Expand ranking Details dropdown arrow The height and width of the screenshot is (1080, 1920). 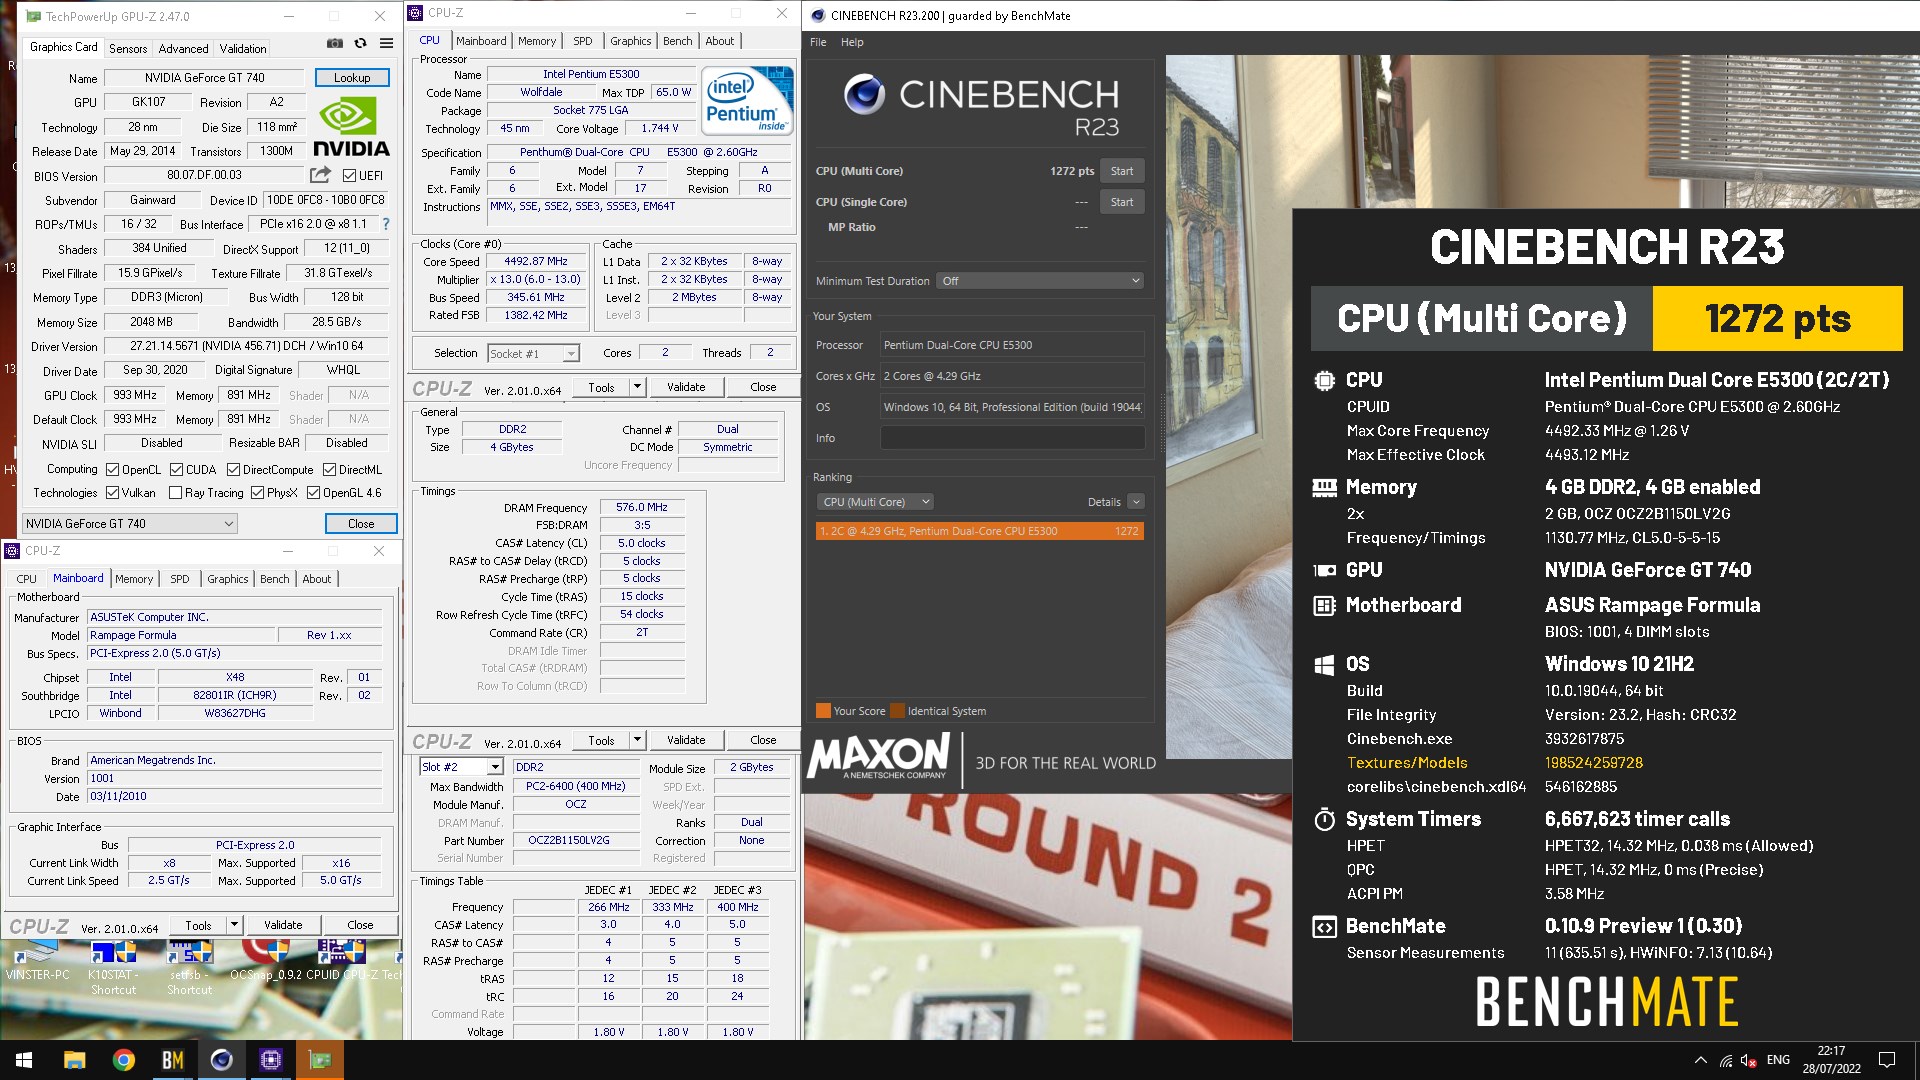(1135, 502)
